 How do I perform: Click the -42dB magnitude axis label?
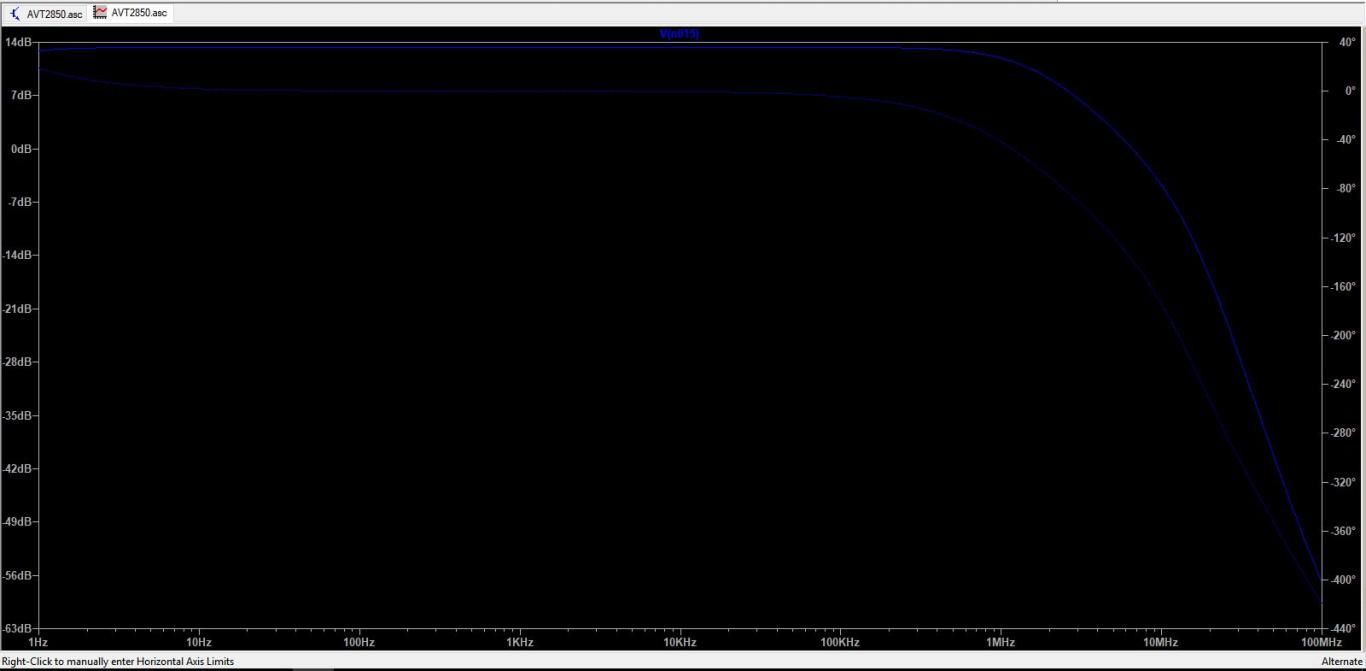tap(17, 469)
